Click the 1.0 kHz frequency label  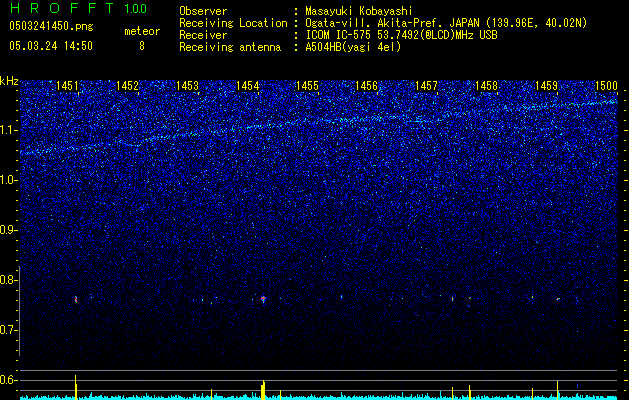[x=9, y=180]
